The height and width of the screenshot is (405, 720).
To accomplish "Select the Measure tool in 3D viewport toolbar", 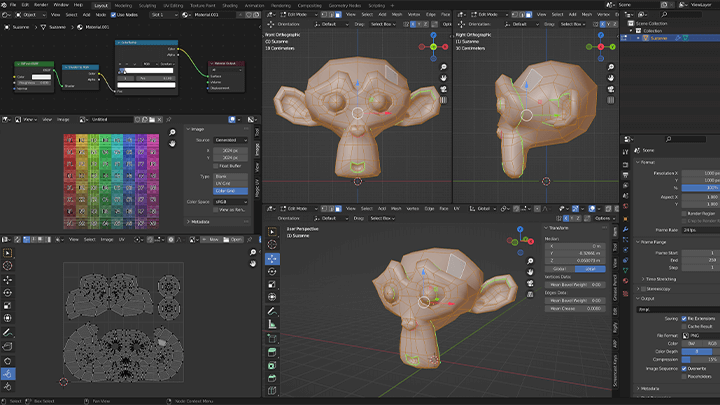I will point(272,325).
